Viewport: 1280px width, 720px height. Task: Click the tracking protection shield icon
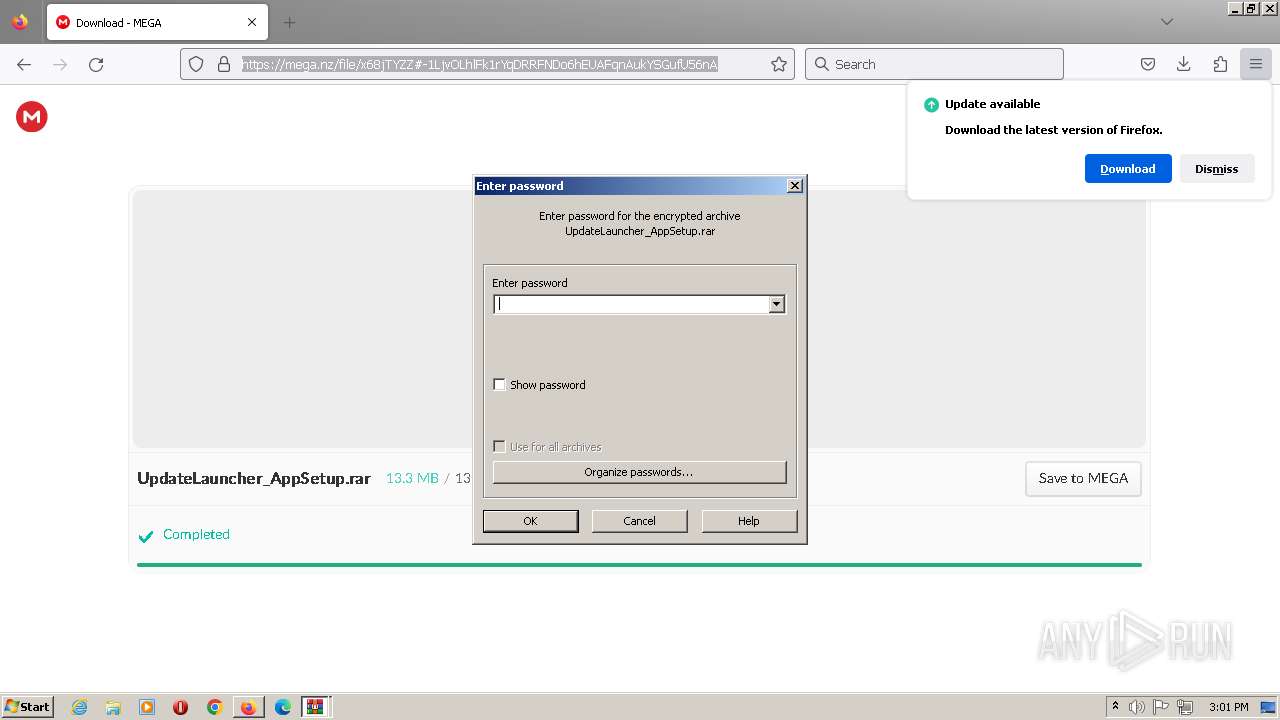tap(196, 64)
